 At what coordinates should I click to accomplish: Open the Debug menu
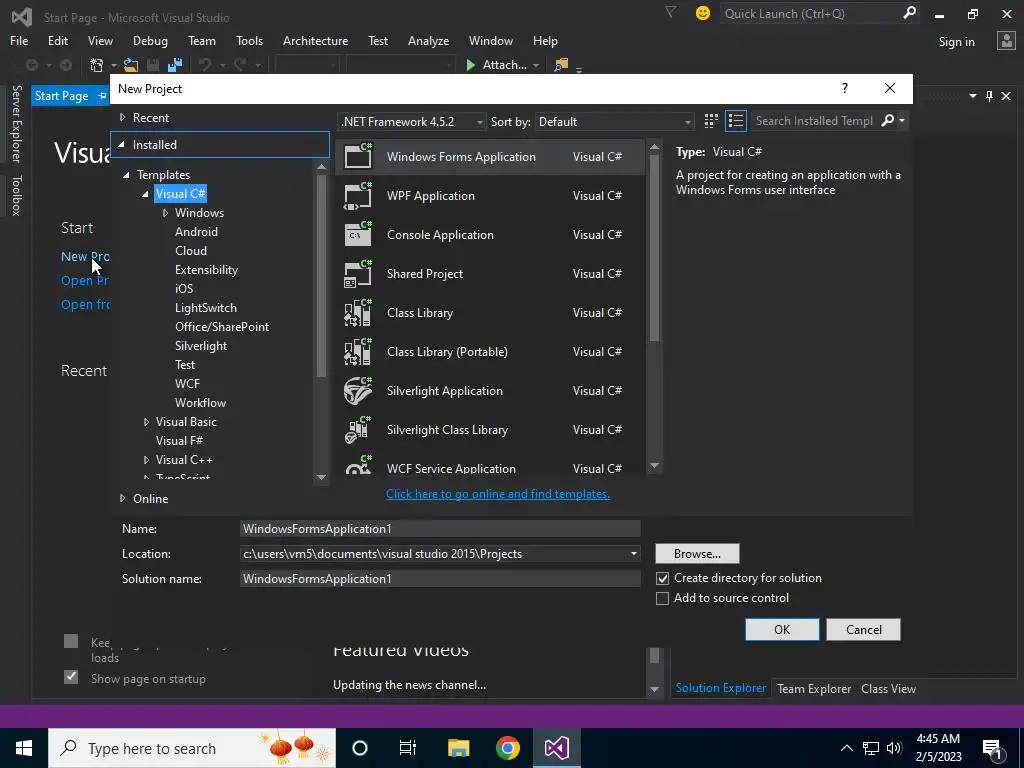point(150,40)
